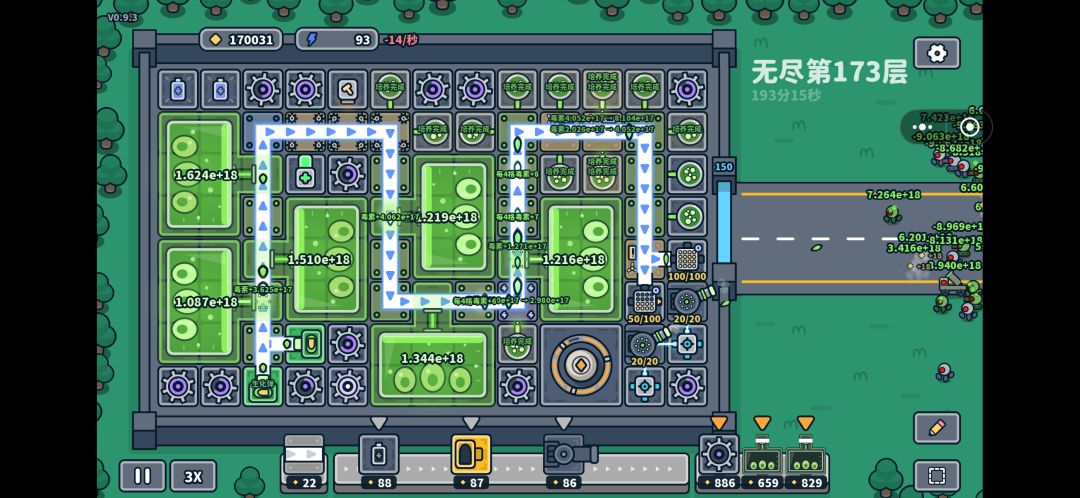Screen dimensions: 1080x498
Task: Toggle the 3X speed button
Action: [x=194, y=476]
